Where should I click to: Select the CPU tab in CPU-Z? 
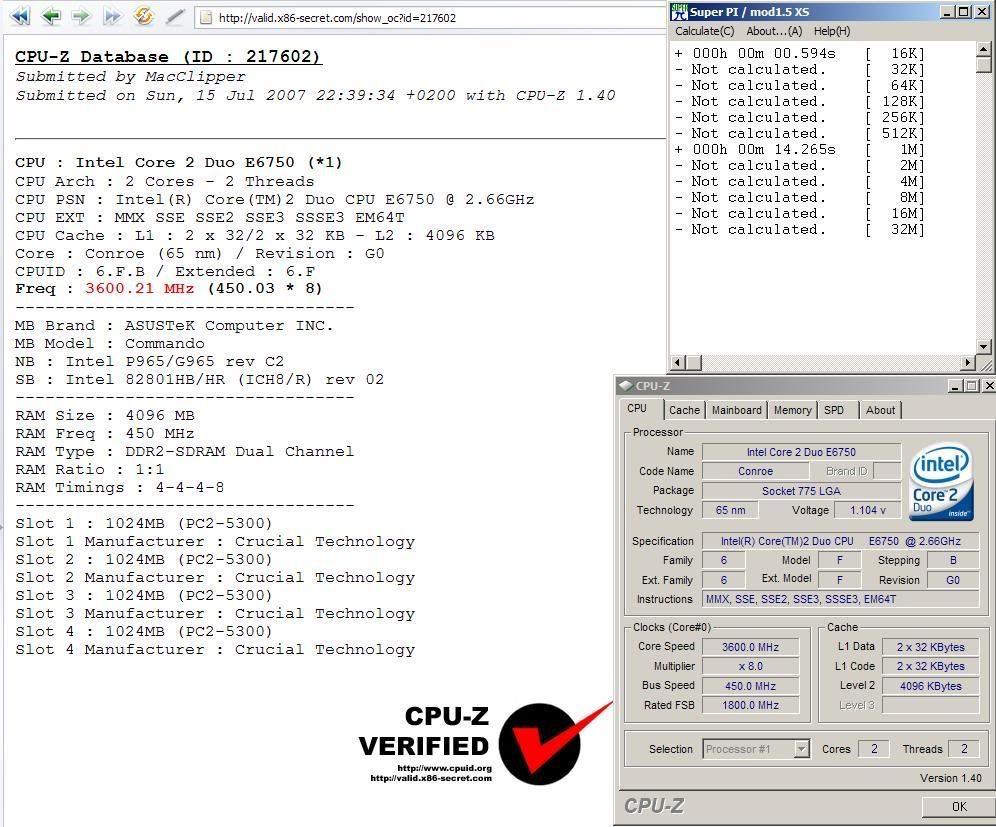(637, 408)
